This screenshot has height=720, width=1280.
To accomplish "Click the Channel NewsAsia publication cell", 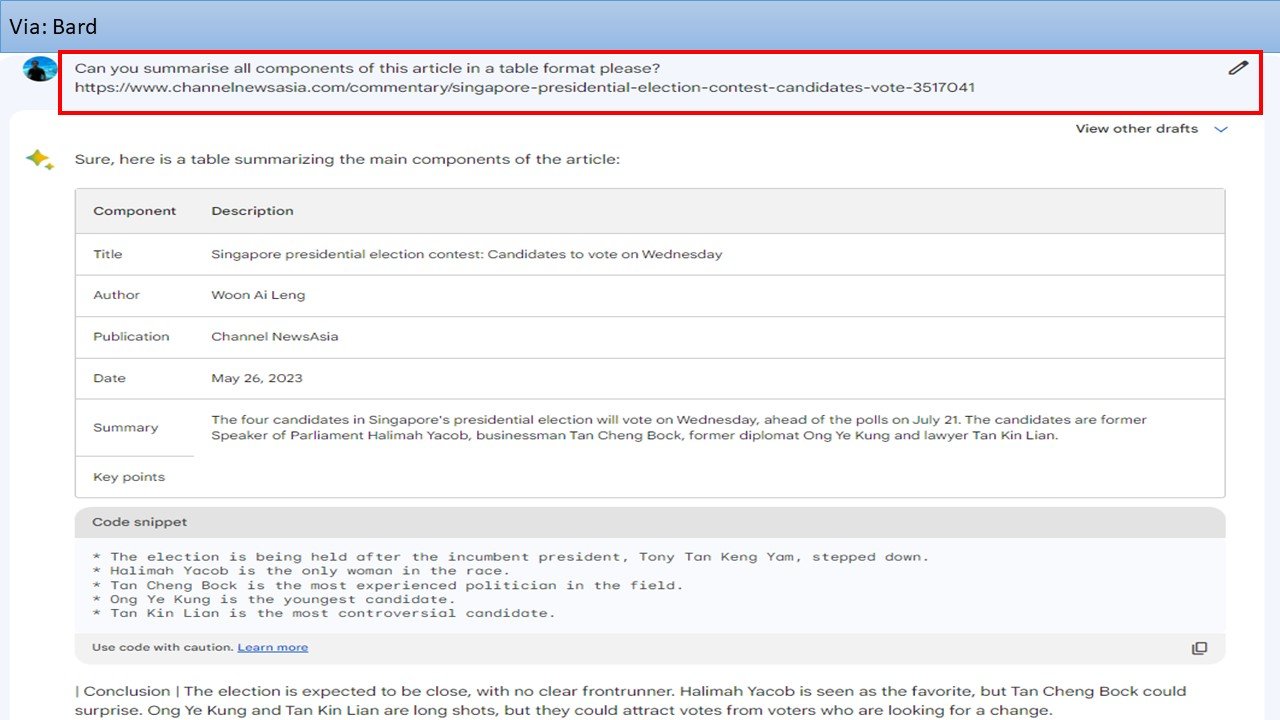I will coord(275,337).
